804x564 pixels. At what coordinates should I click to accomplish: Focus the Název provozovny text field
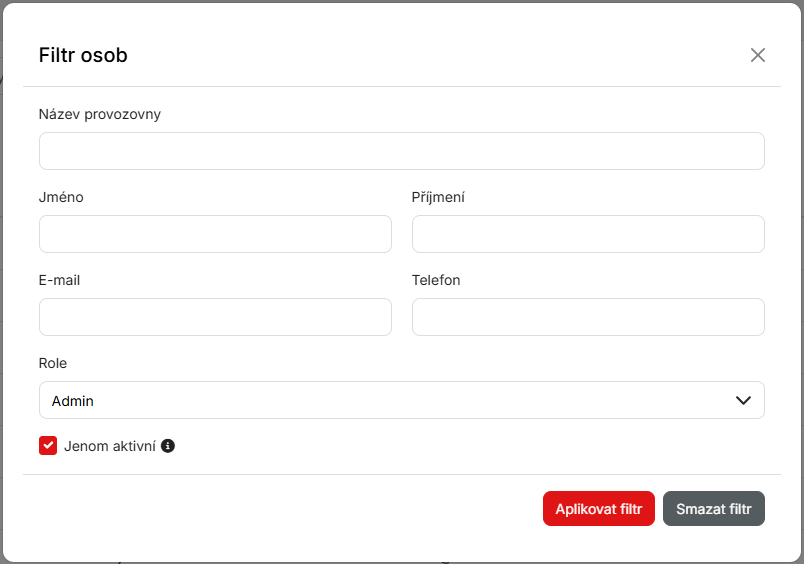pyautogui.click(x=401, y=151)
